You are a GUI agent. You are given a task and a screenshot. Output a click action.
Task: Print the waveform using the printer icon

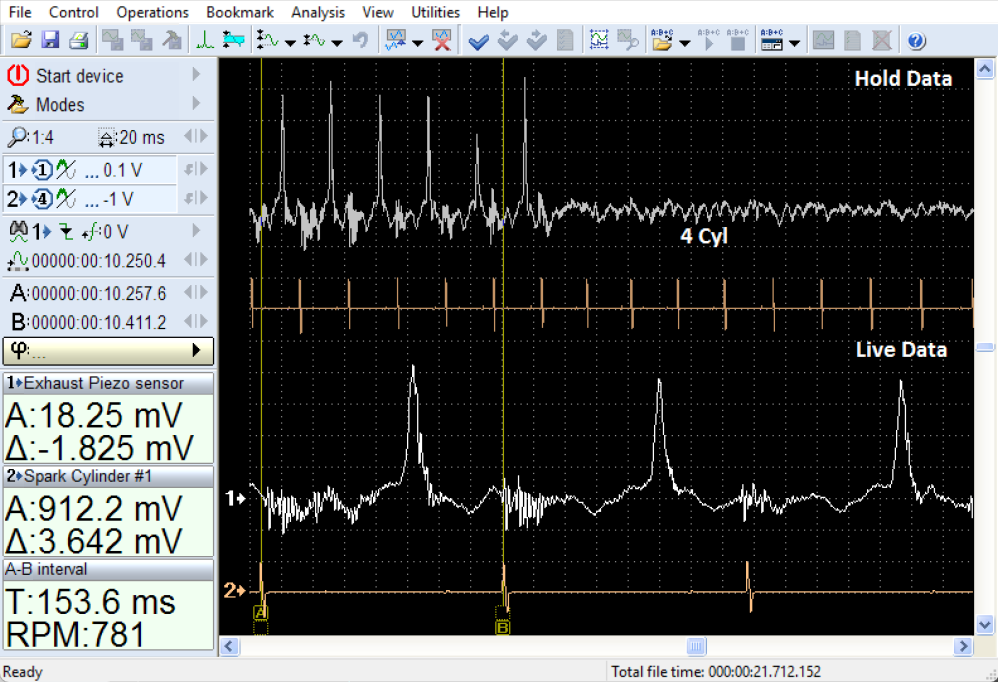tap(78, 41)
